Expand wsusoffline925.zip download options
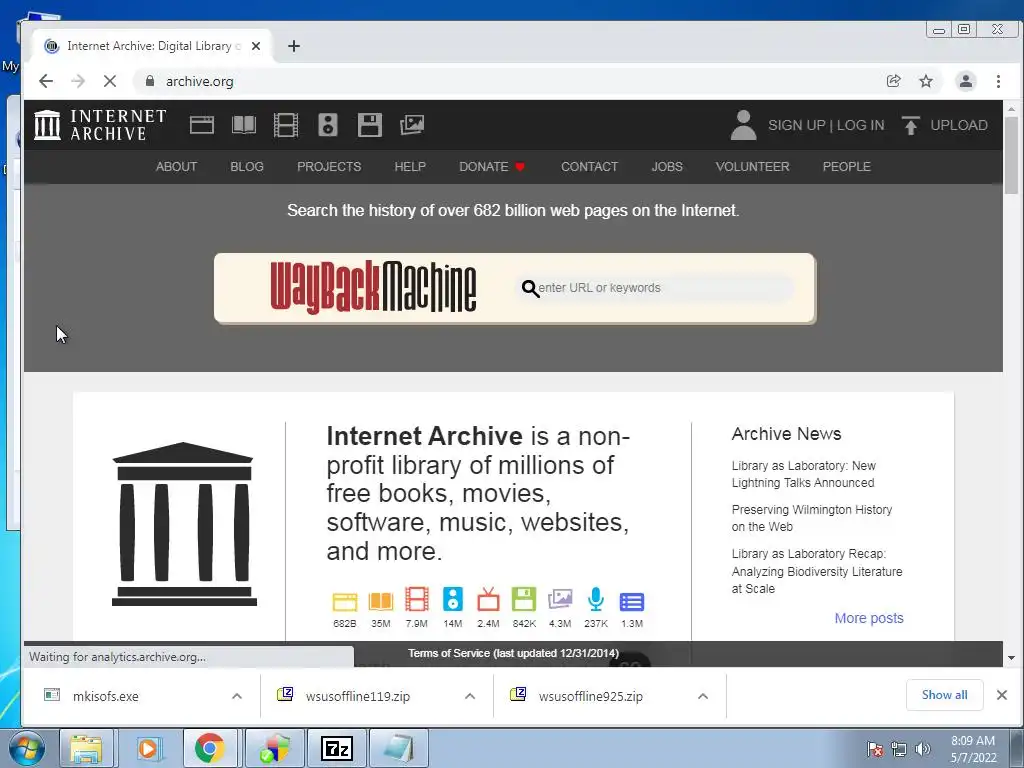 tap(703, 696)
